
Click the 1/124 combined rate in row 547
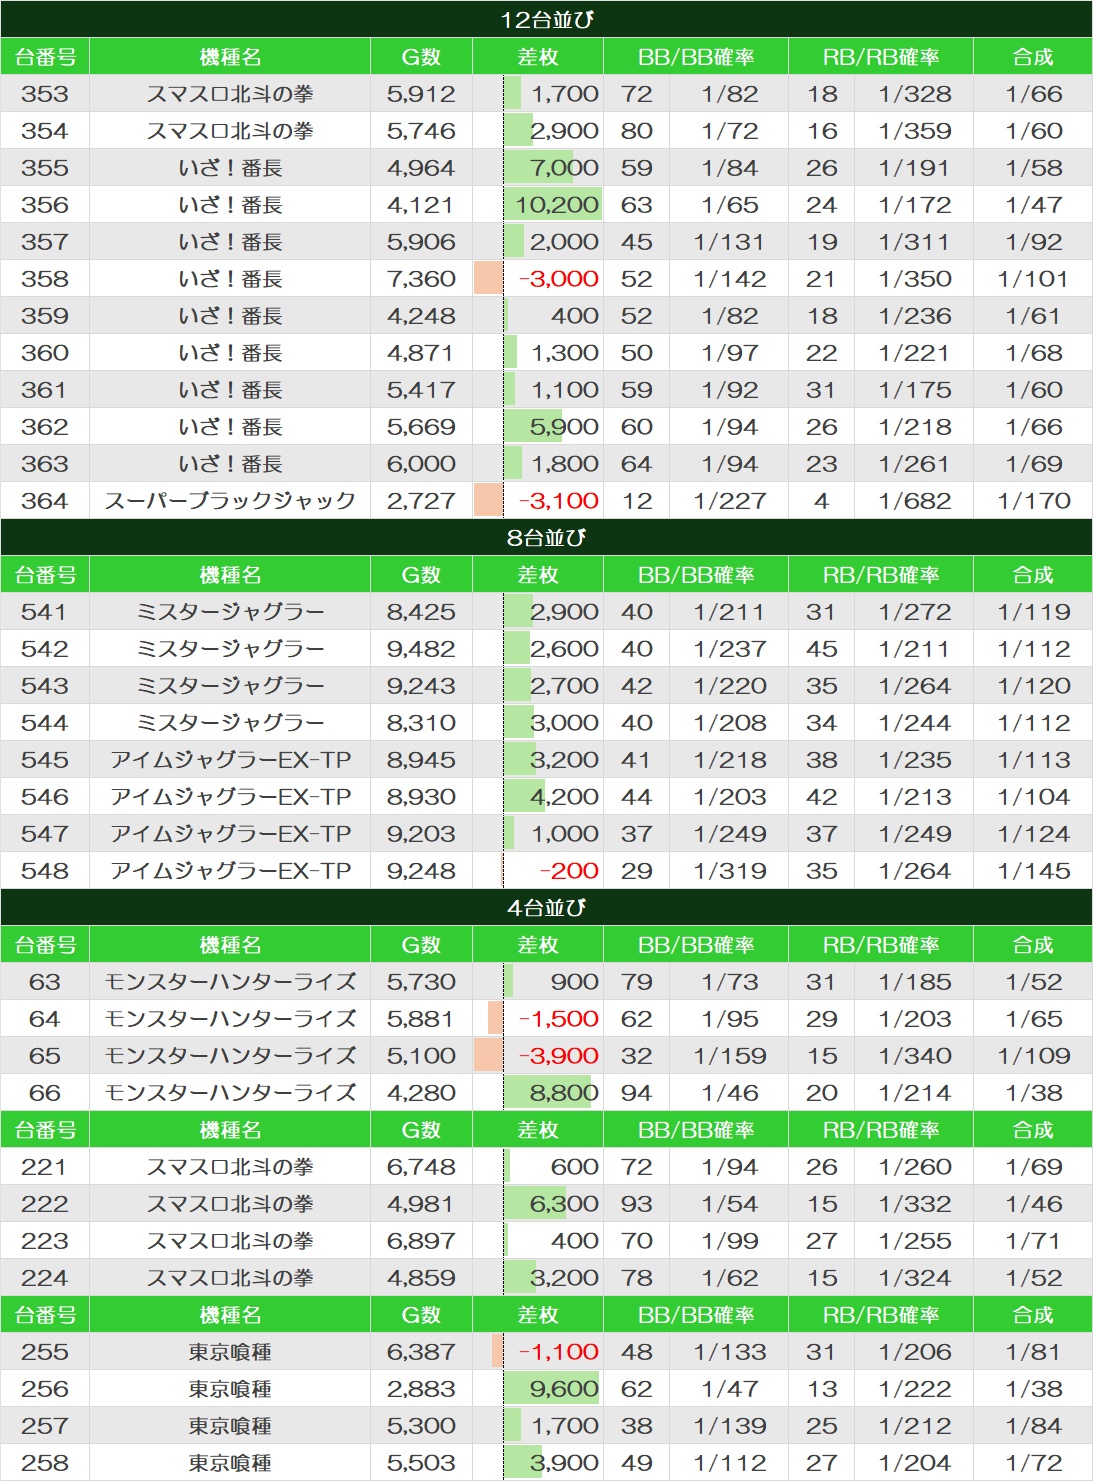coord(1034,834)
